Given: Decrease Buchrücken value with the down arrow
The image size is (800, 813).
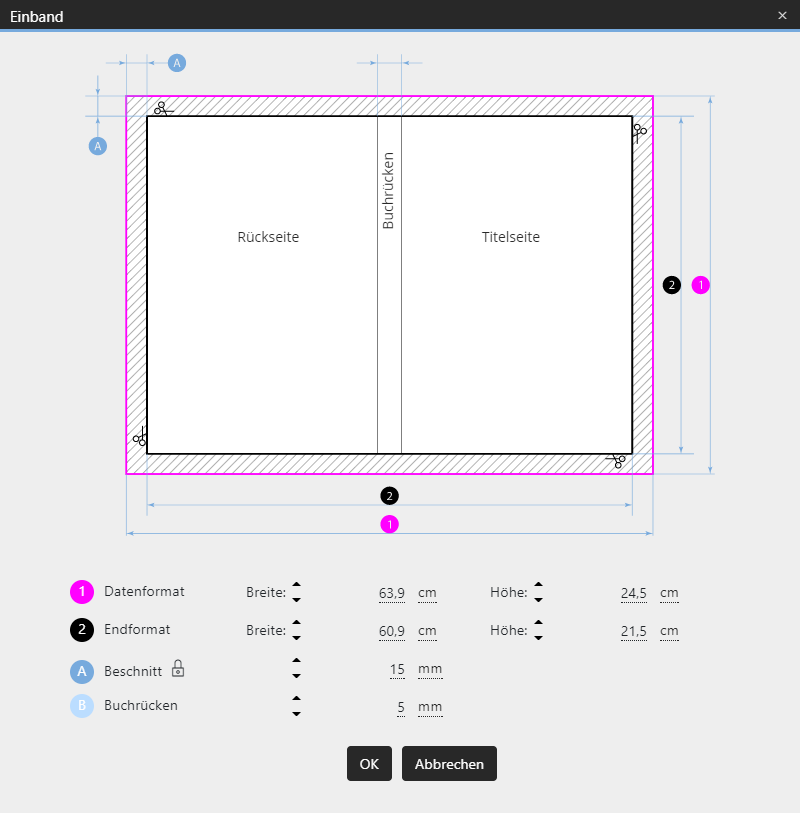Looking at the screenshot, I should click(x=296, y=714).
